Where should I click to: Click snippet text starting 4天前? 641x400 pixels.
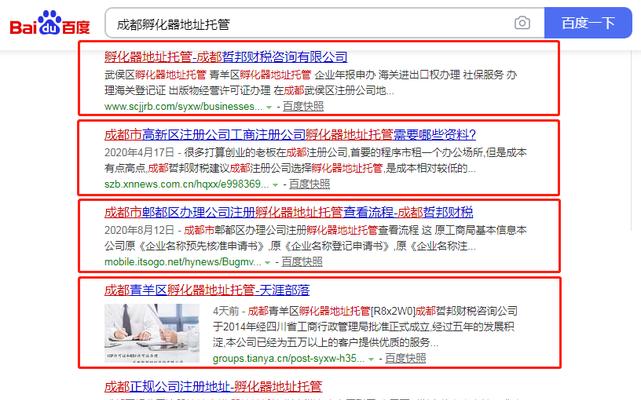[365, 326]
